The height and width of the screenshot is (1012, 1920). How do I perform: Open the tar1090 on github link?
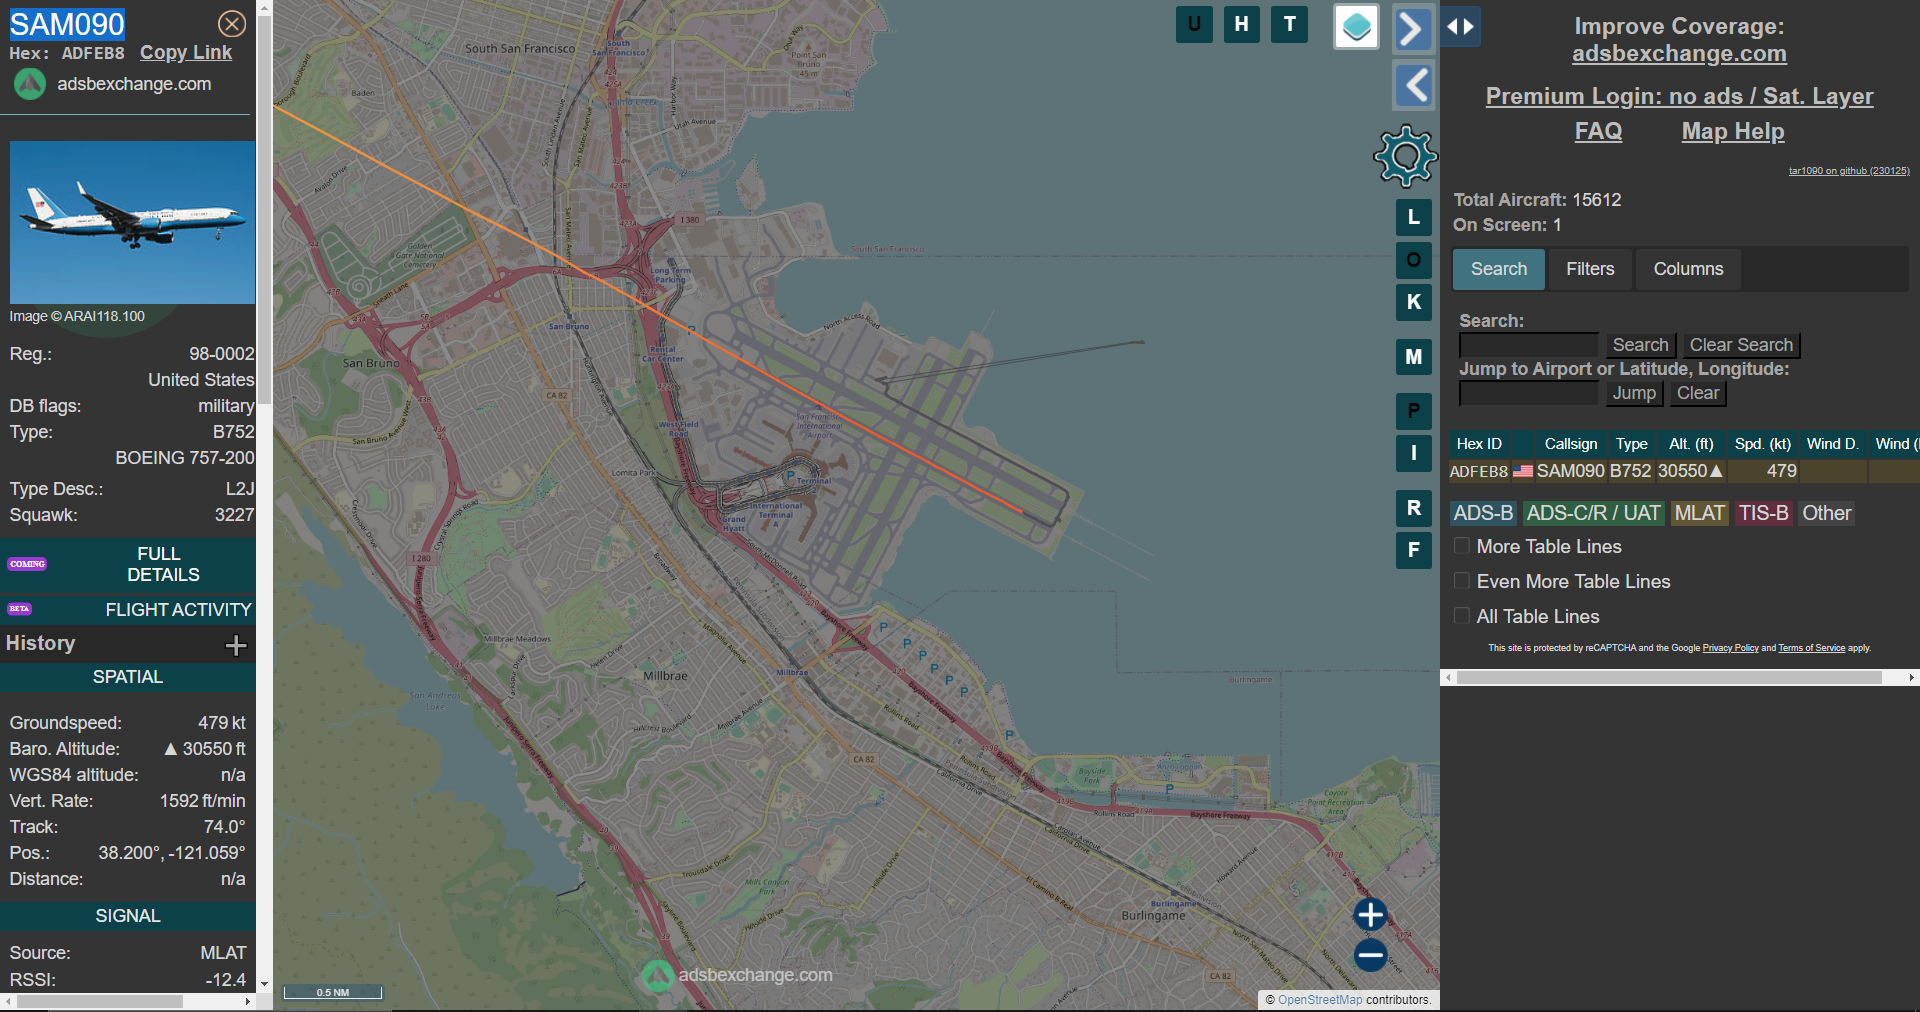tap(1848, 171)
